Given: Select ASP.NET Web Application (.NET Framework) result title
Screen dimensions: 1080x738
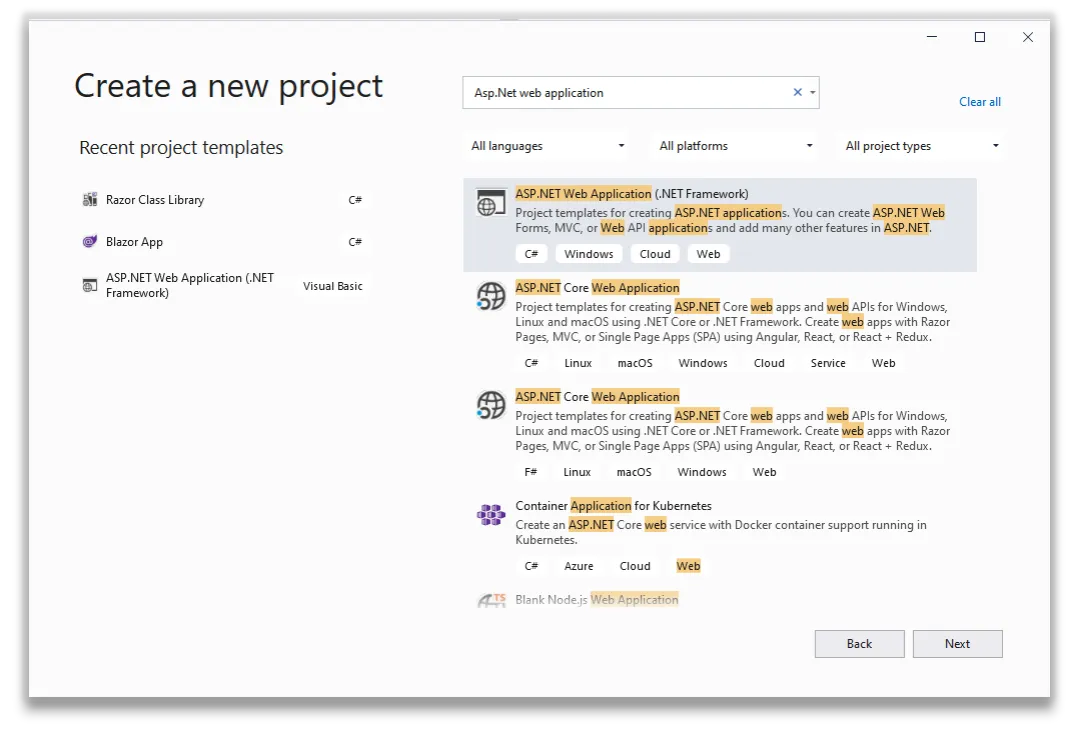Looking at the screenshot, I should pos(632,194).
